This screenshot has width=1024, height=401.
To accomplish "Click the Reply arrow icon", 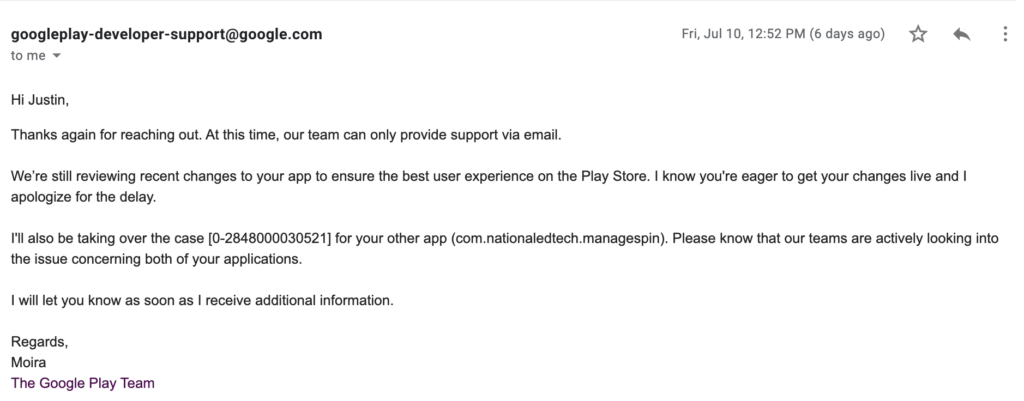I will pos(962,34).
